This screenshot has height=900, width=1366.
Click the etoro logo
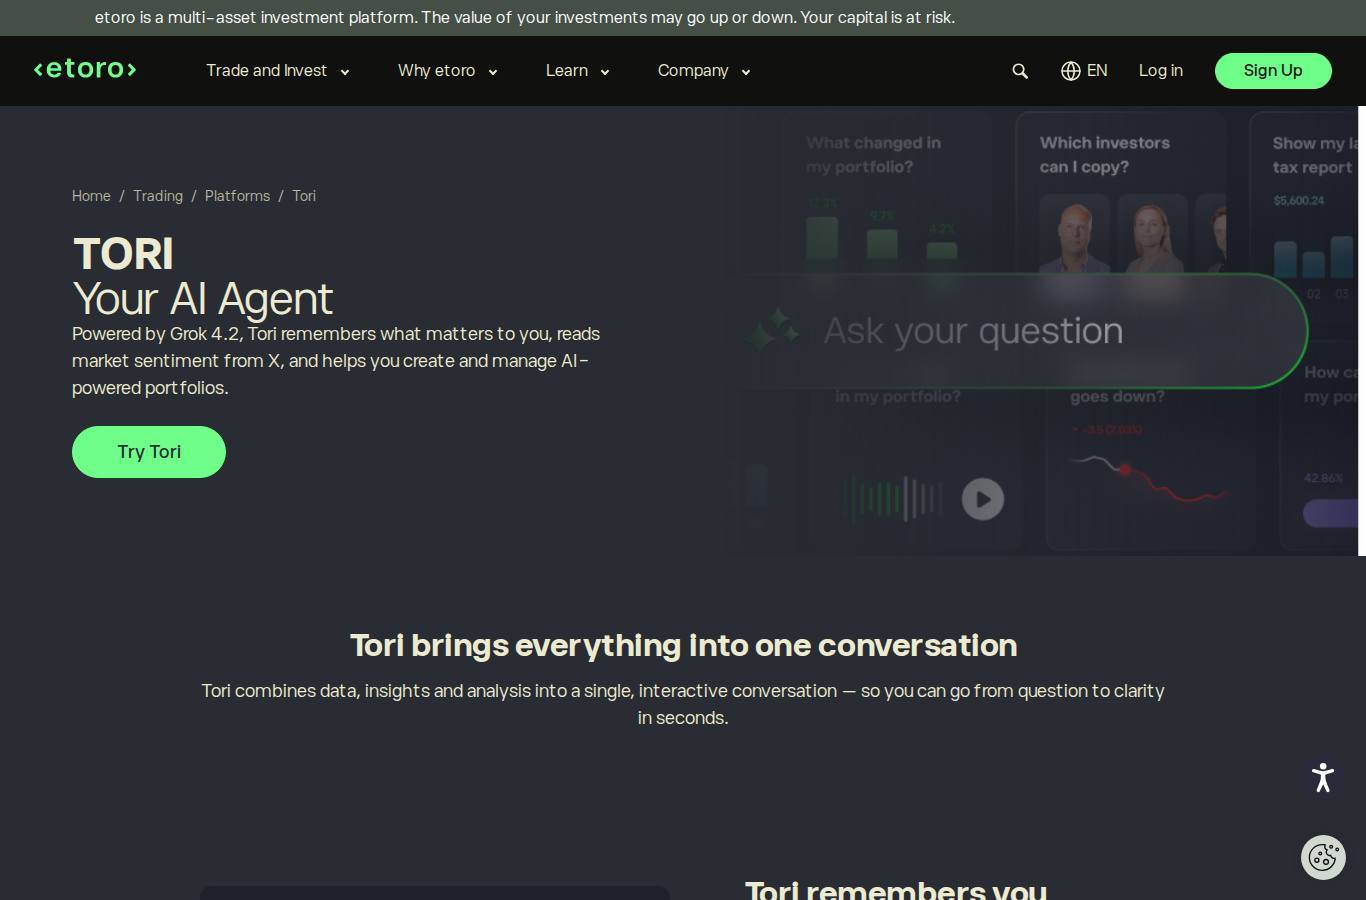click(85, 69)
